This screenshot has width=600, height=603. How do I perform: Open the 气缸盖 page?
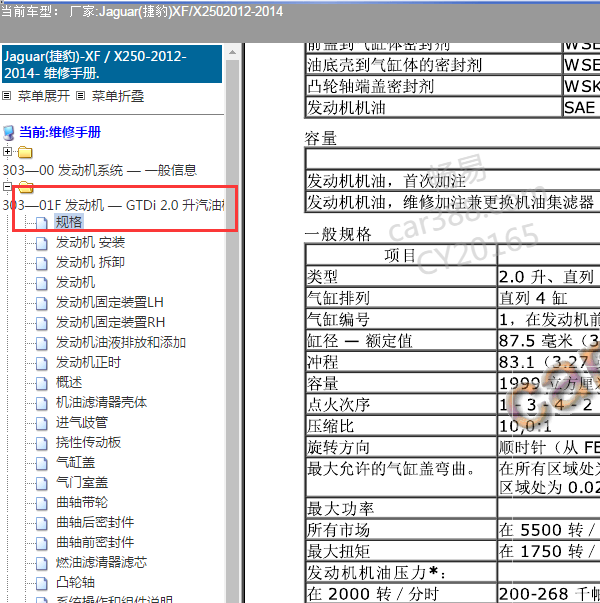tap(75, 462)
